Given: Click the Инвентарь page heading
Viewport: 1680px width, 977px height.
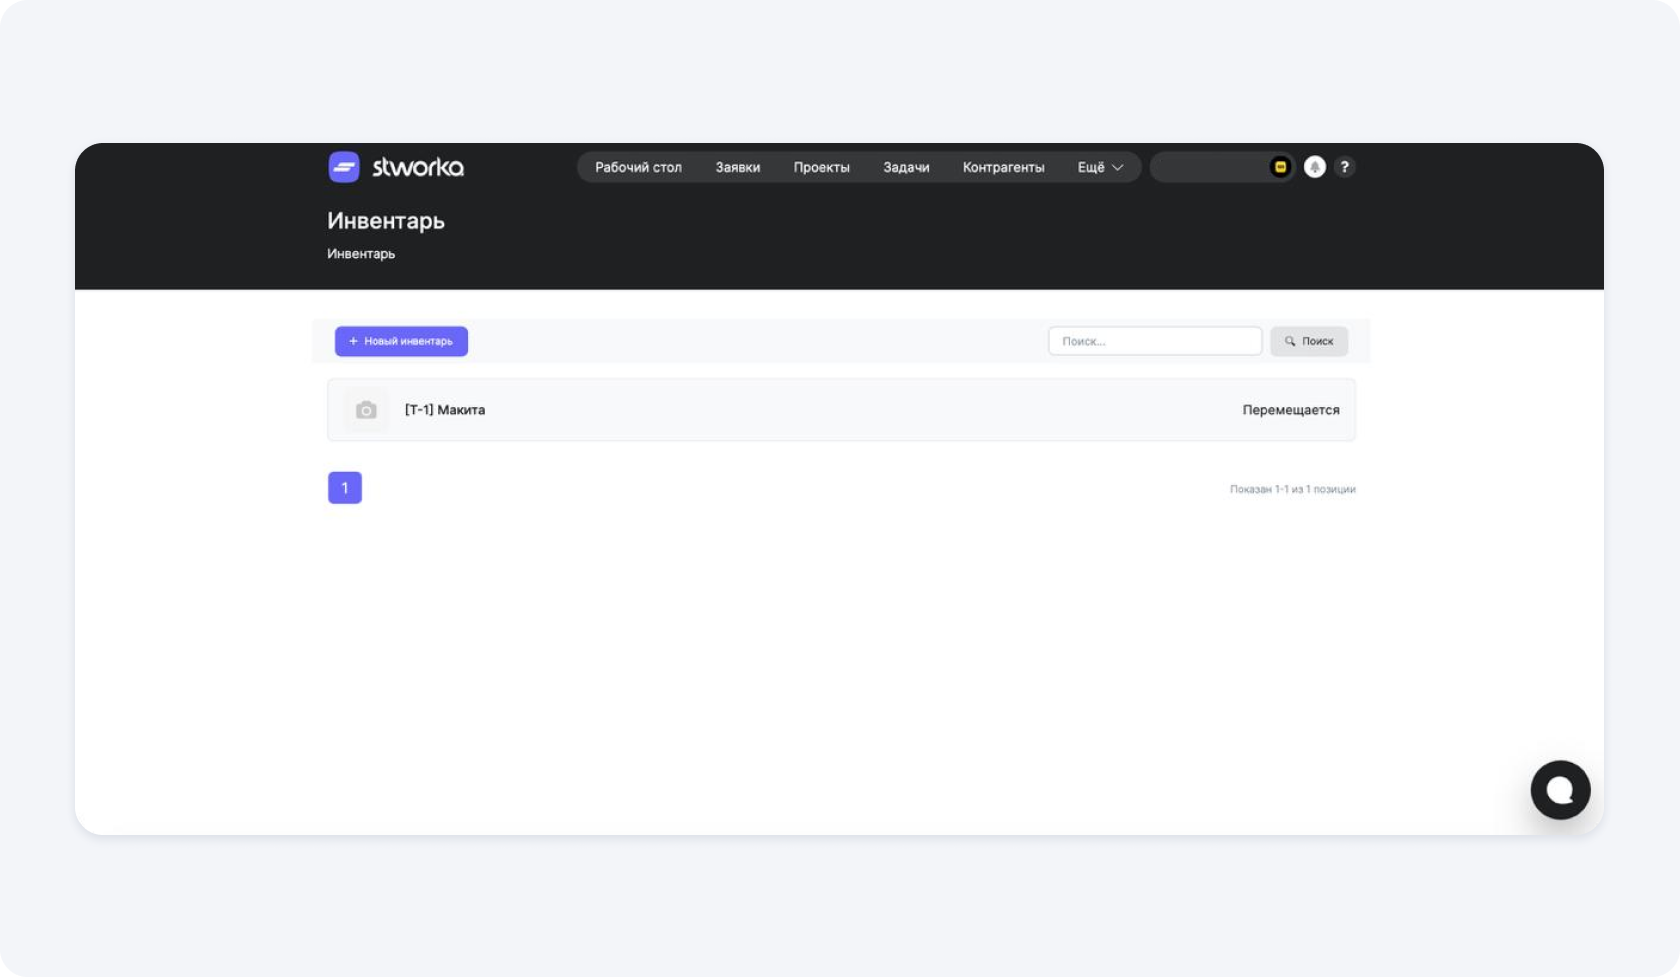Looking at the screenshot, I should (x=386, y=221).
